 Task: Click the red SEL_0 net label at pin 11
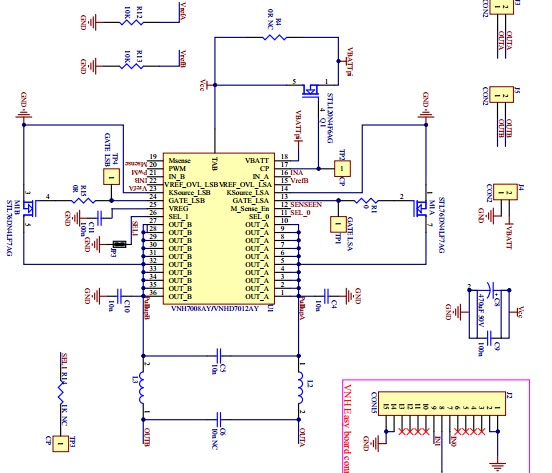[300, 213]
